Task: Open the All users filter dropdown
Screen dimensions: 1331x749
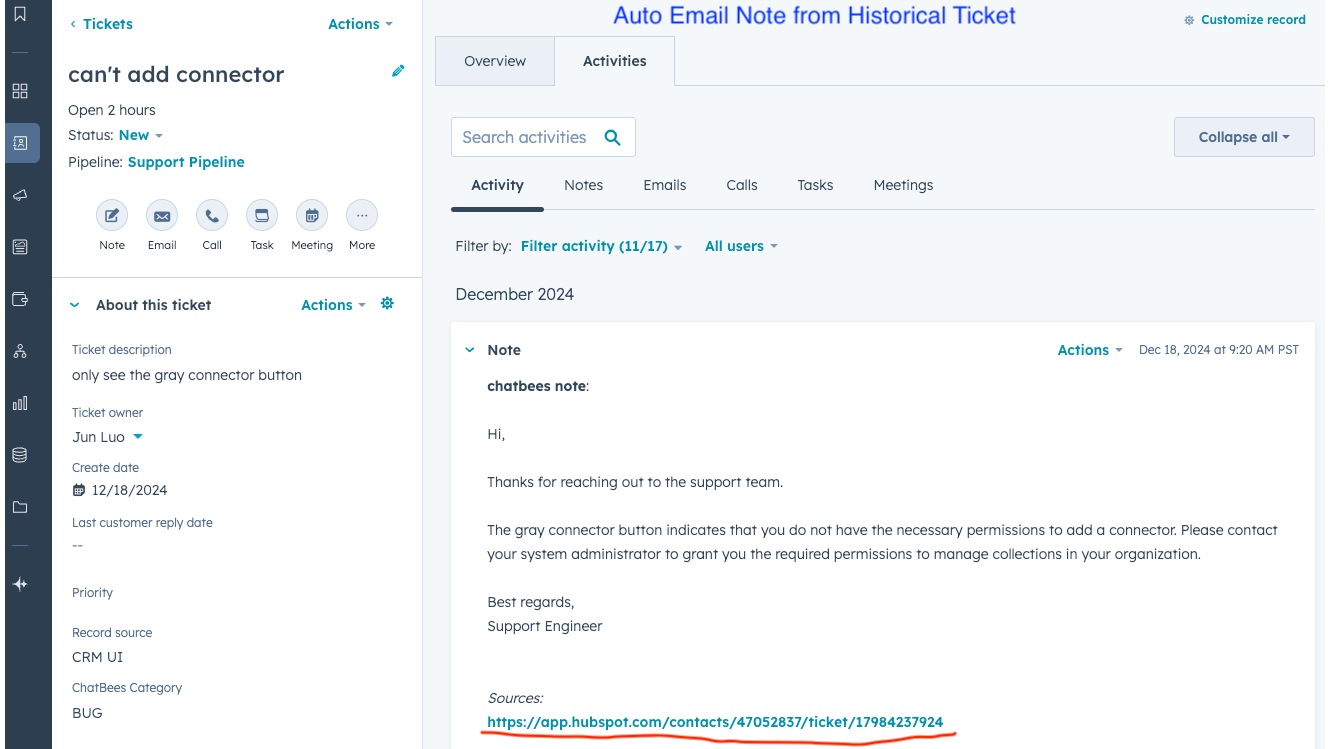Action: tap(740, 246)
